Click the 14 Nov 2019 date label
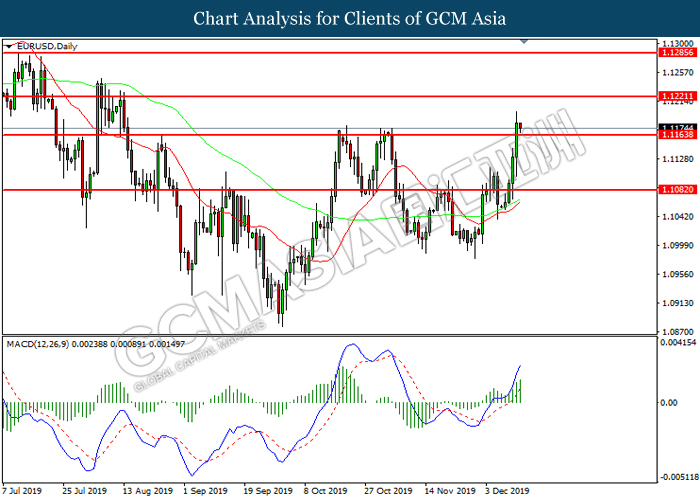Viewport: 700px width, 500px height. tap(450, 491)
